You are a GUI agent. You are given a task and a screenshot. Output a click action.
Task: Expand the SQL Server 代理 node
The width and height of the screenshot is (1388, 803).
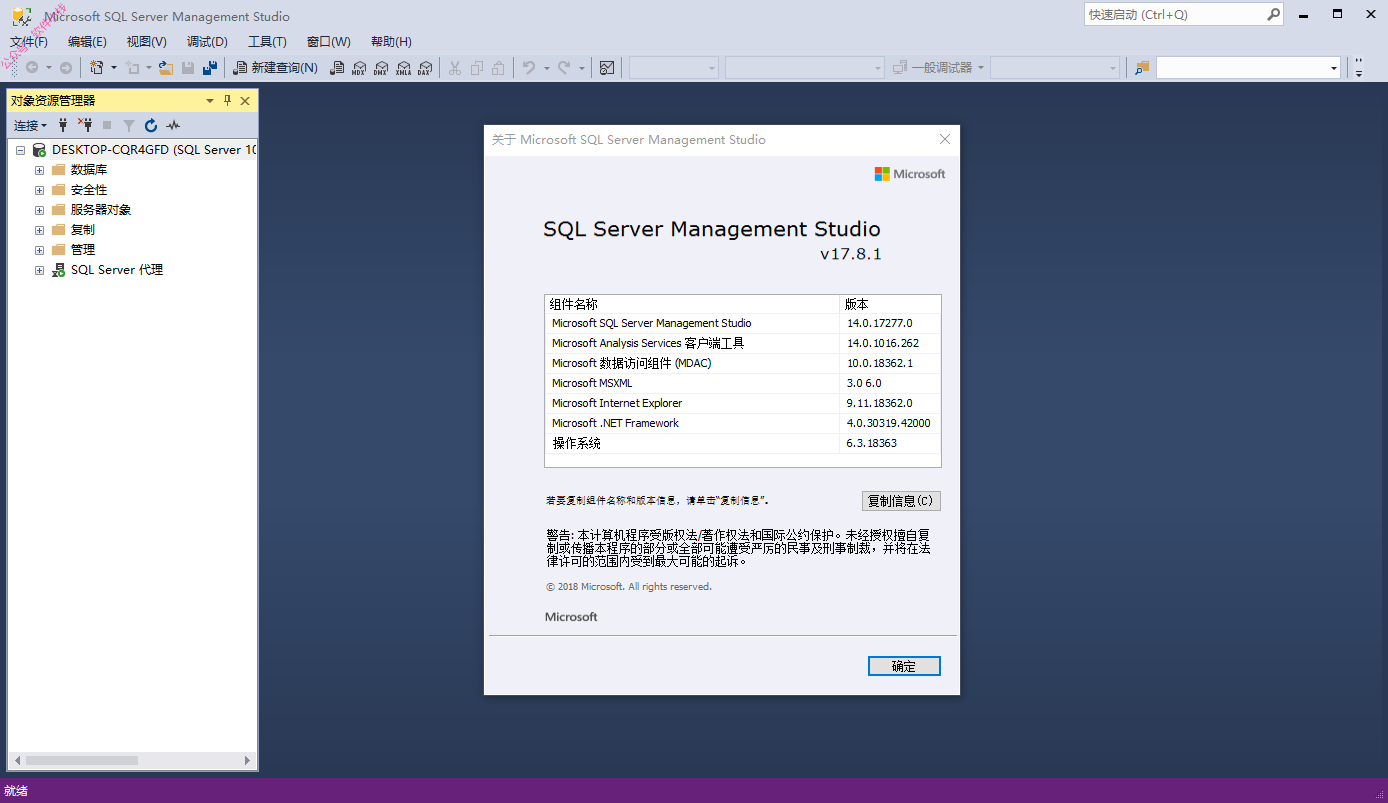tap(39, 270)
